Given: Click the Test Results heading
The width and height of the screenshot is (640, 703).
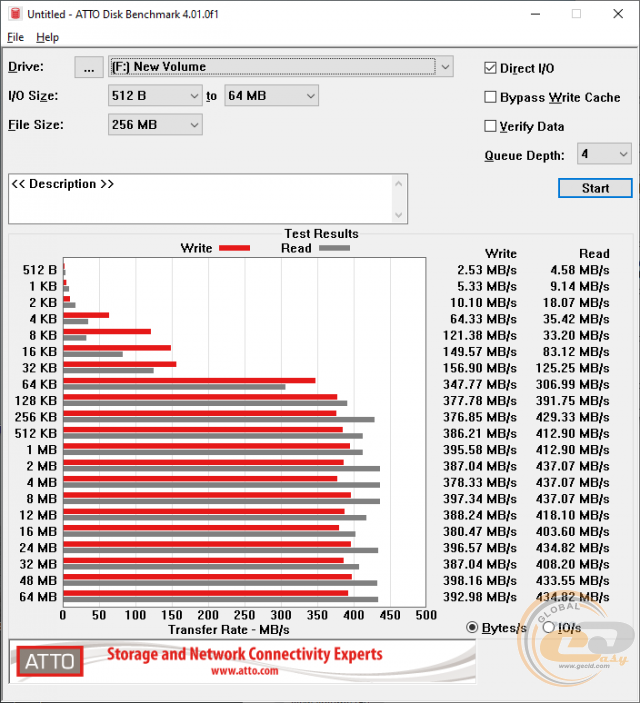Looking at the screenshot, I should click(x=322, y=234).
